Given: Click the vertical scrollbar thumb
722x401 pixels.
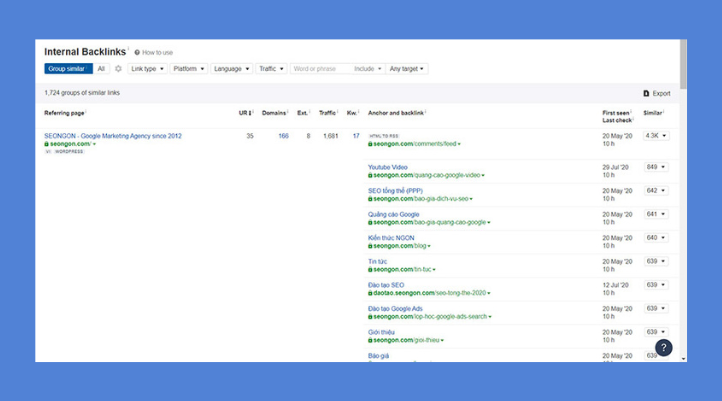Looking at the screenshot, I should tap(683, 64).
